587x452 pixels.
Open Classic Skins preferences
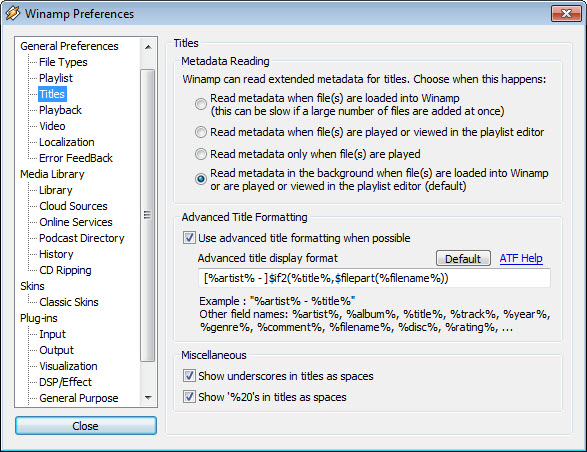[x=69, y=302]
